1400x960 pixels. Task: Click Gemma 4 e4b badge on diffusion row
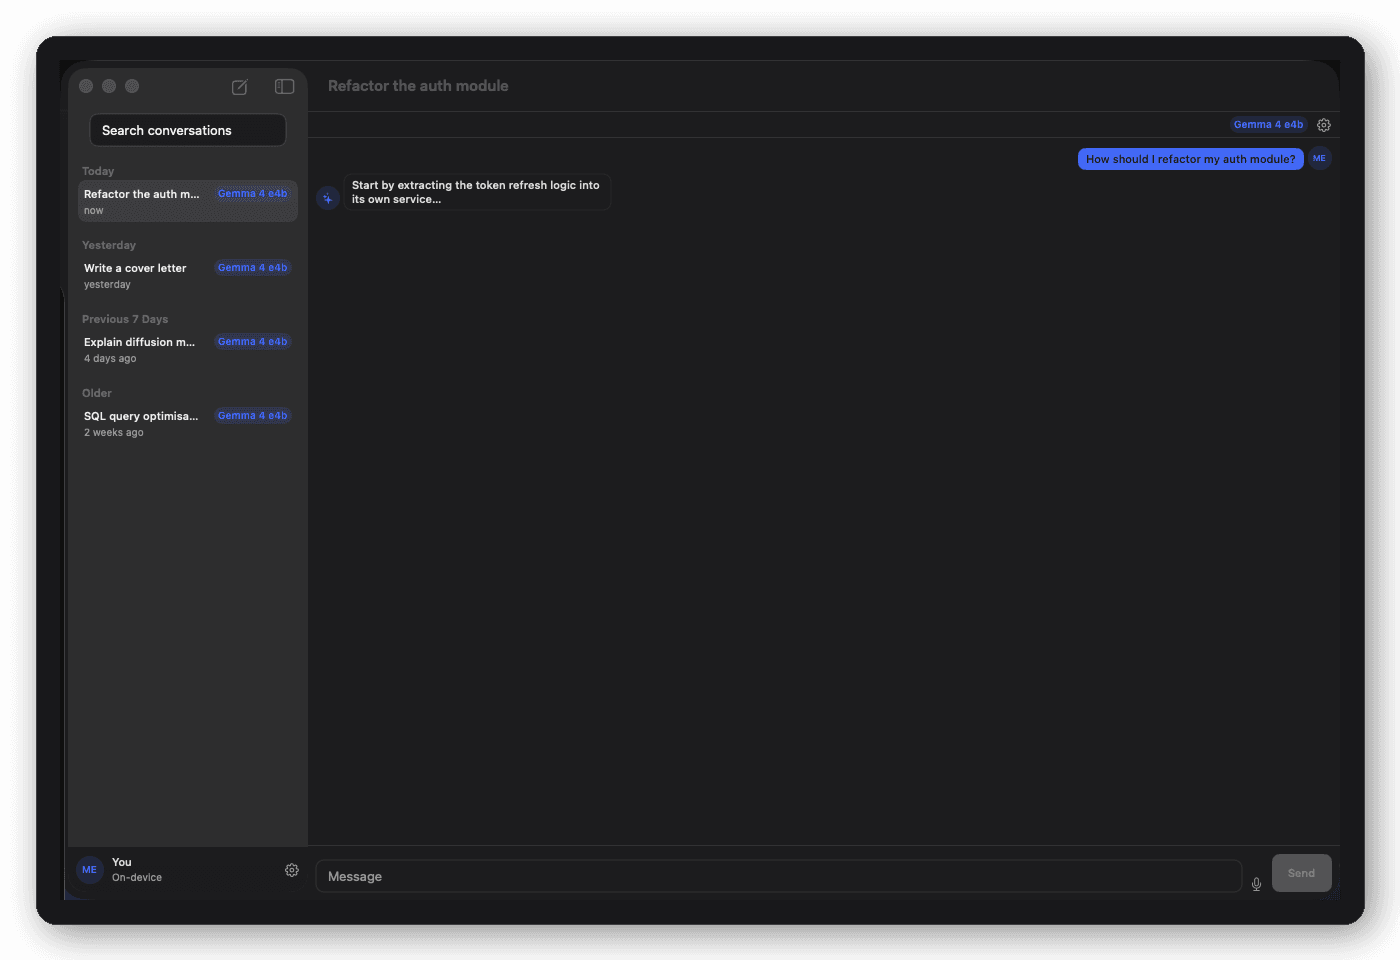(253, 342)
